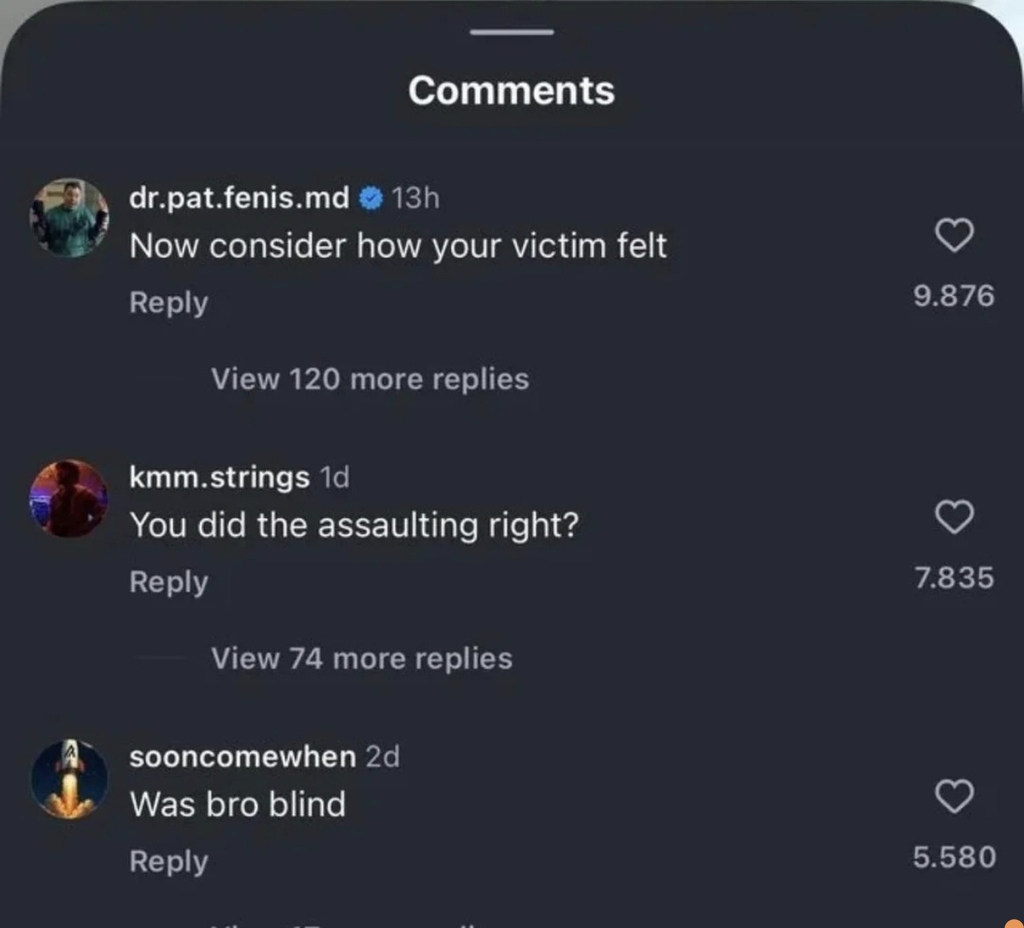Tap Reply under 'Was bro blind'

[168, 861]
